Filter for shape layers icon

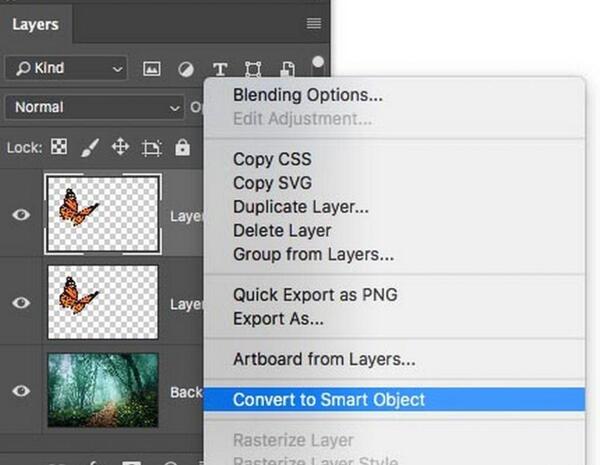click(253, 70)
